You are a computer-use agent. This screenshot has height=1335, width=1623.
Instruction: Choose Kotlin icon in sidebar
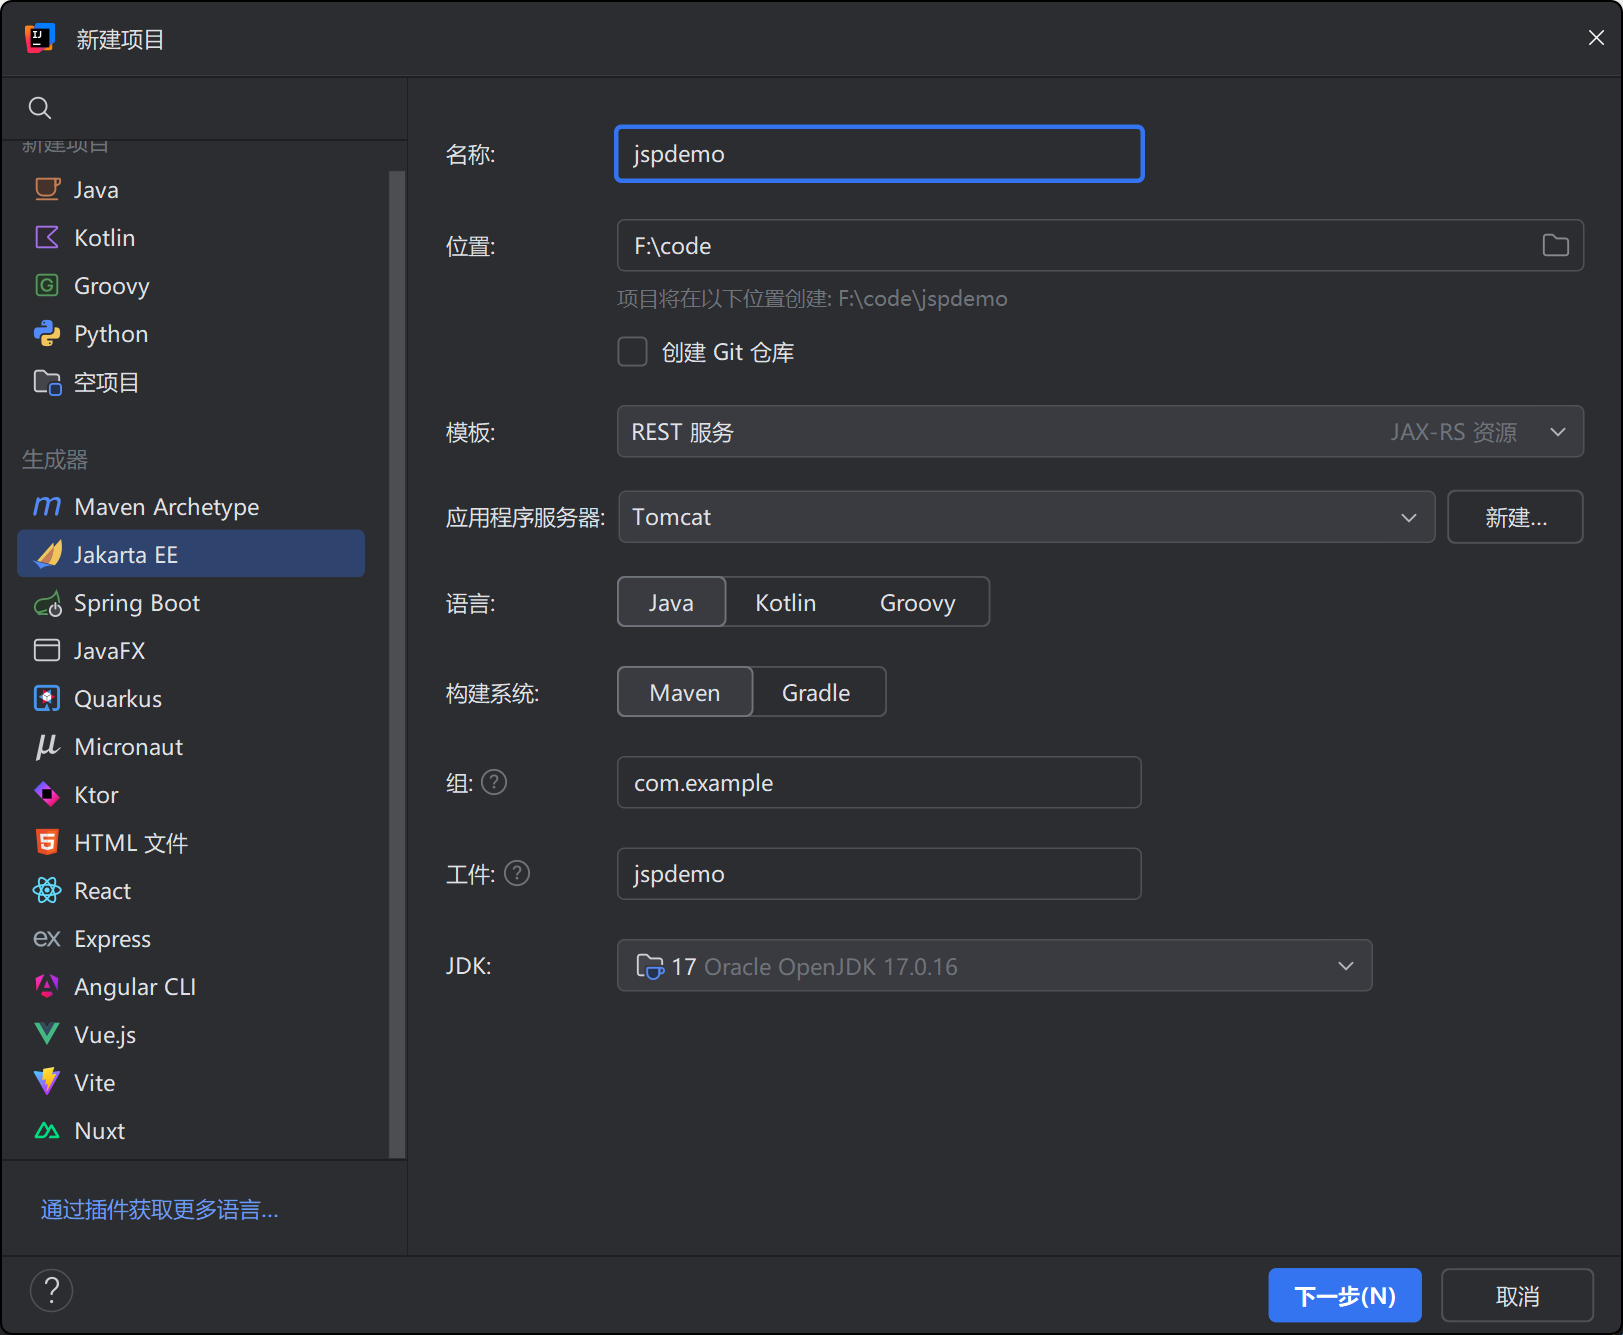pos(47,237)
